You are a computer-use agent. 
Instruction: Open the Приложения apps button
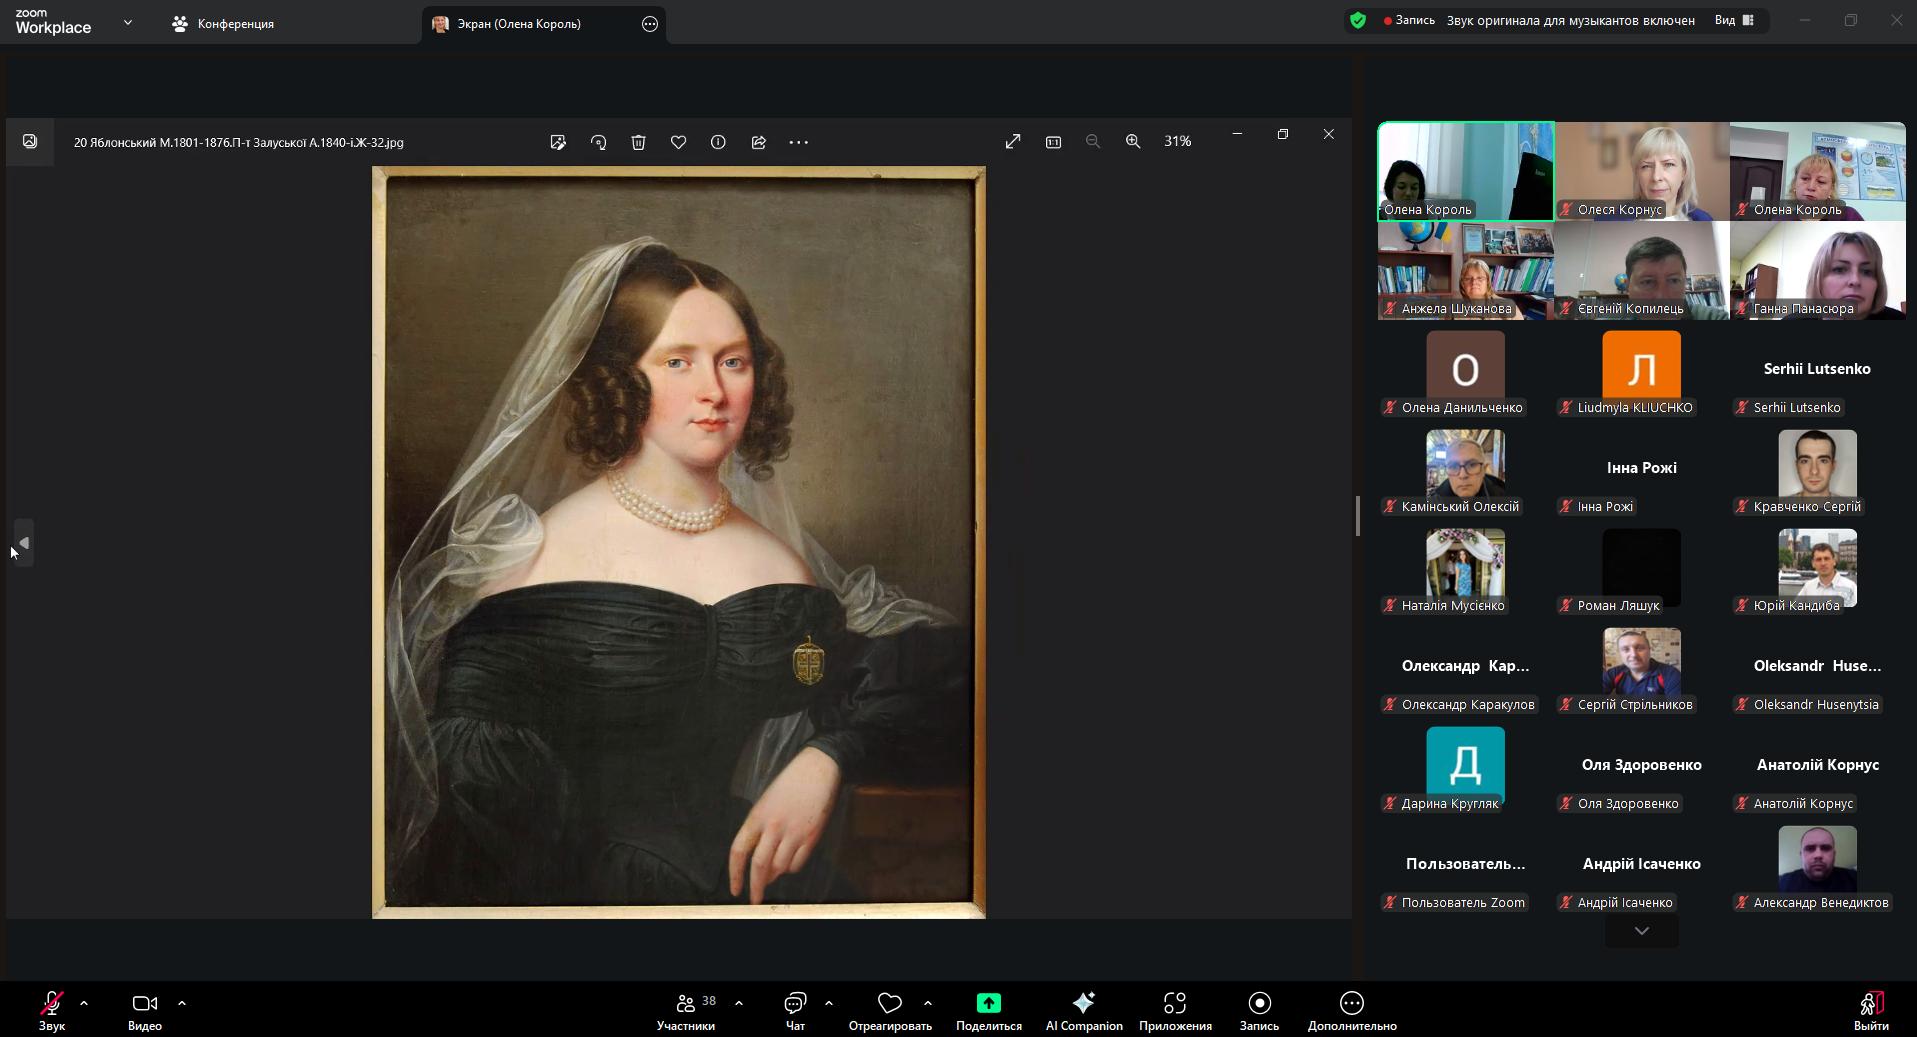1174,1010
